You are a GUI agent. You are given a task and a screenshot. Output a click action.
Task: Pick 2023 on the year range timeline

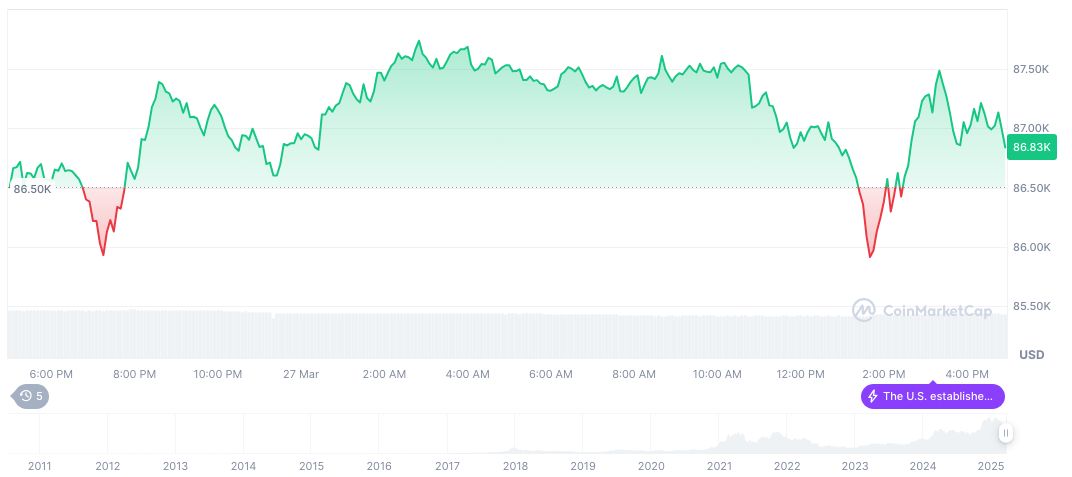pyautogui.click(x=855, y=466)
